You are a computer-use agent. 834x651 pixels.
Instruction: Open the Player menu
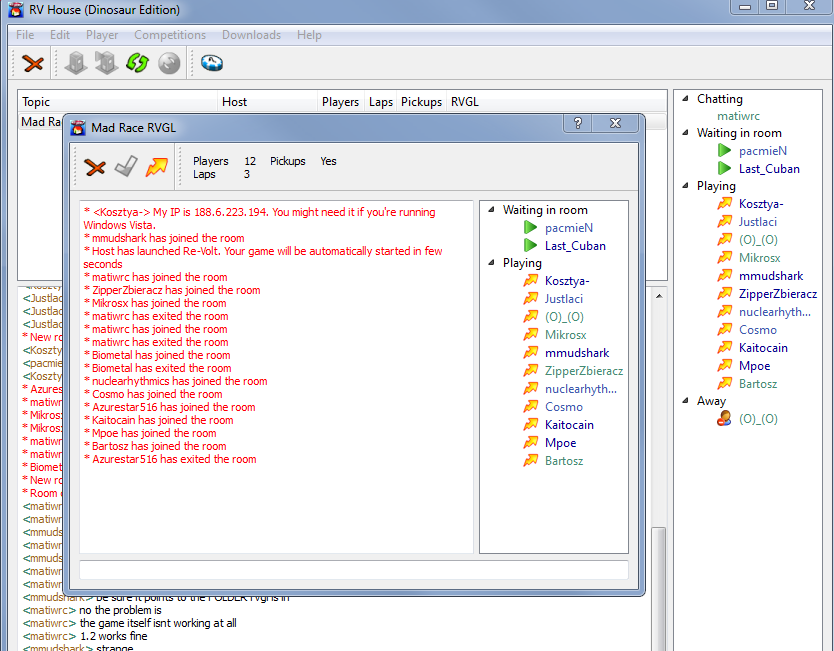point(102,35)
